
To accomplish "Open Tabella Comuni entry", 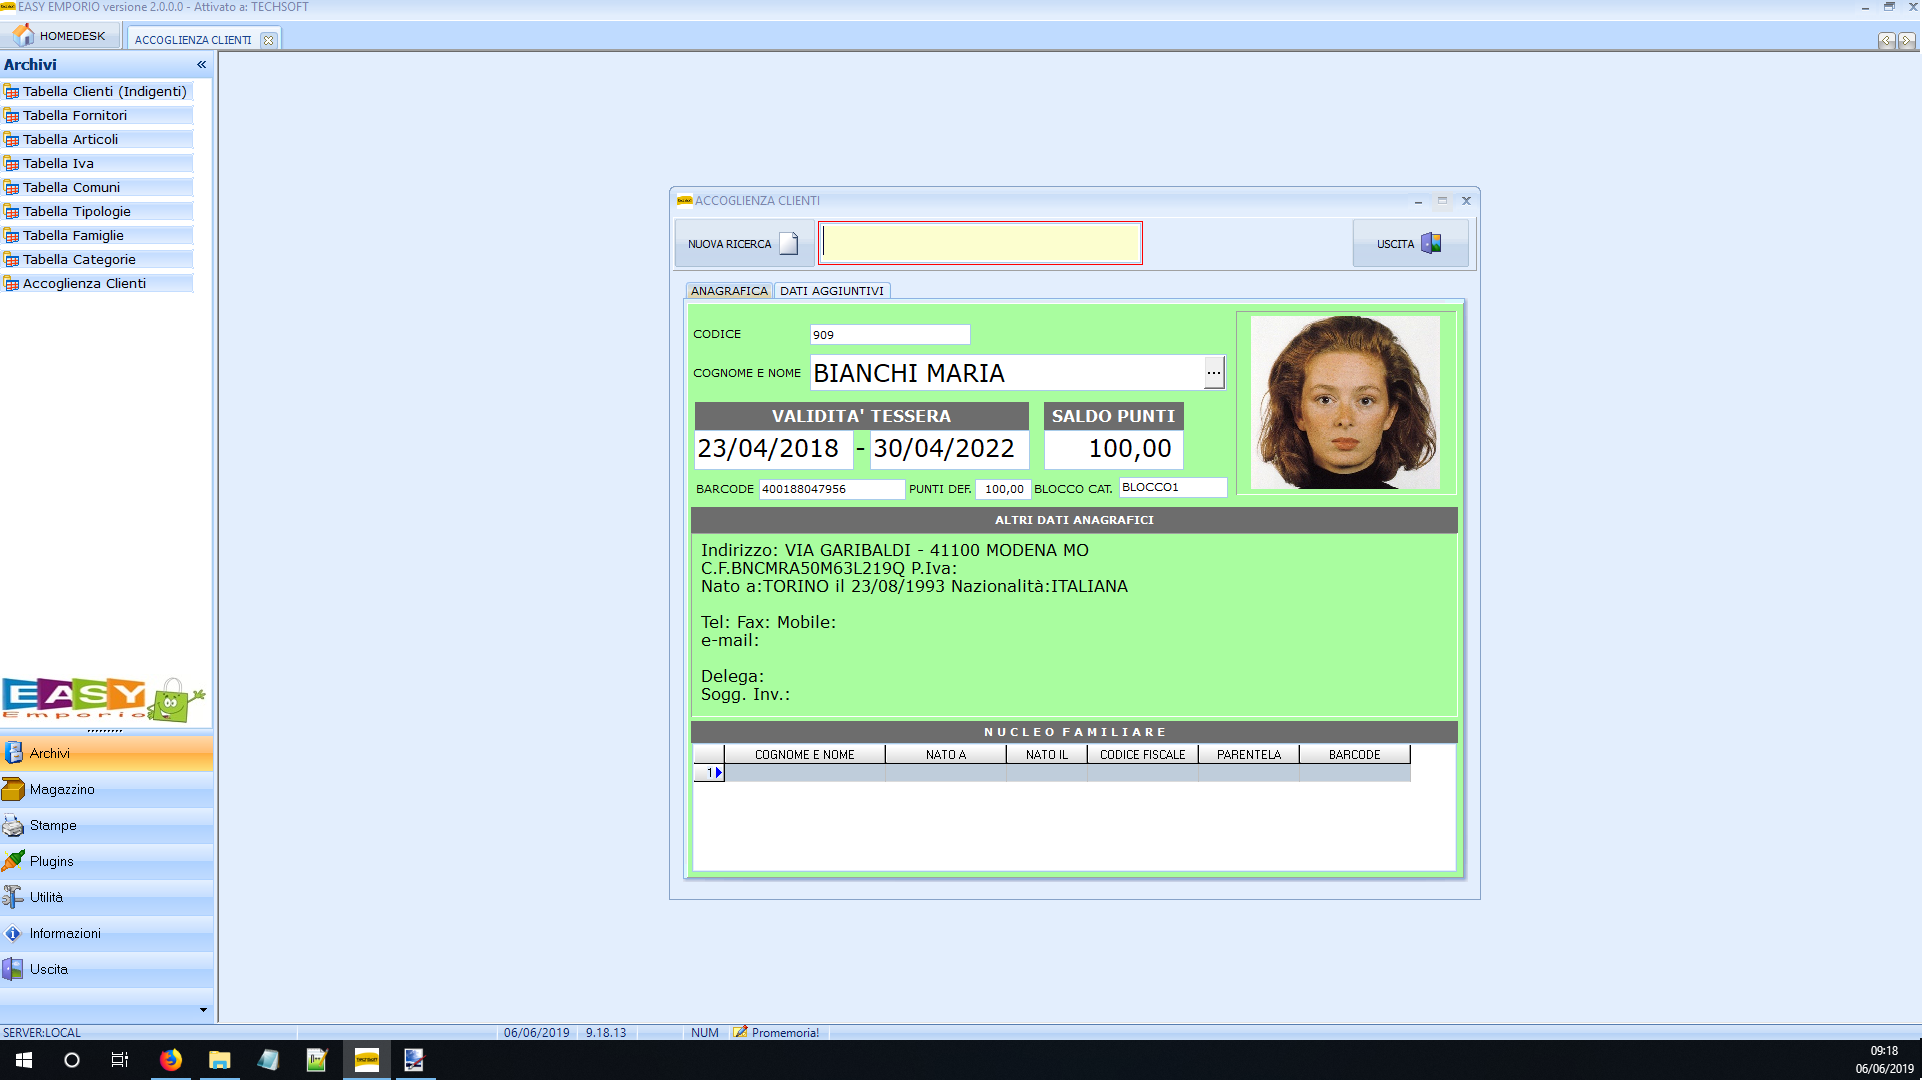I will click(97, 187).
